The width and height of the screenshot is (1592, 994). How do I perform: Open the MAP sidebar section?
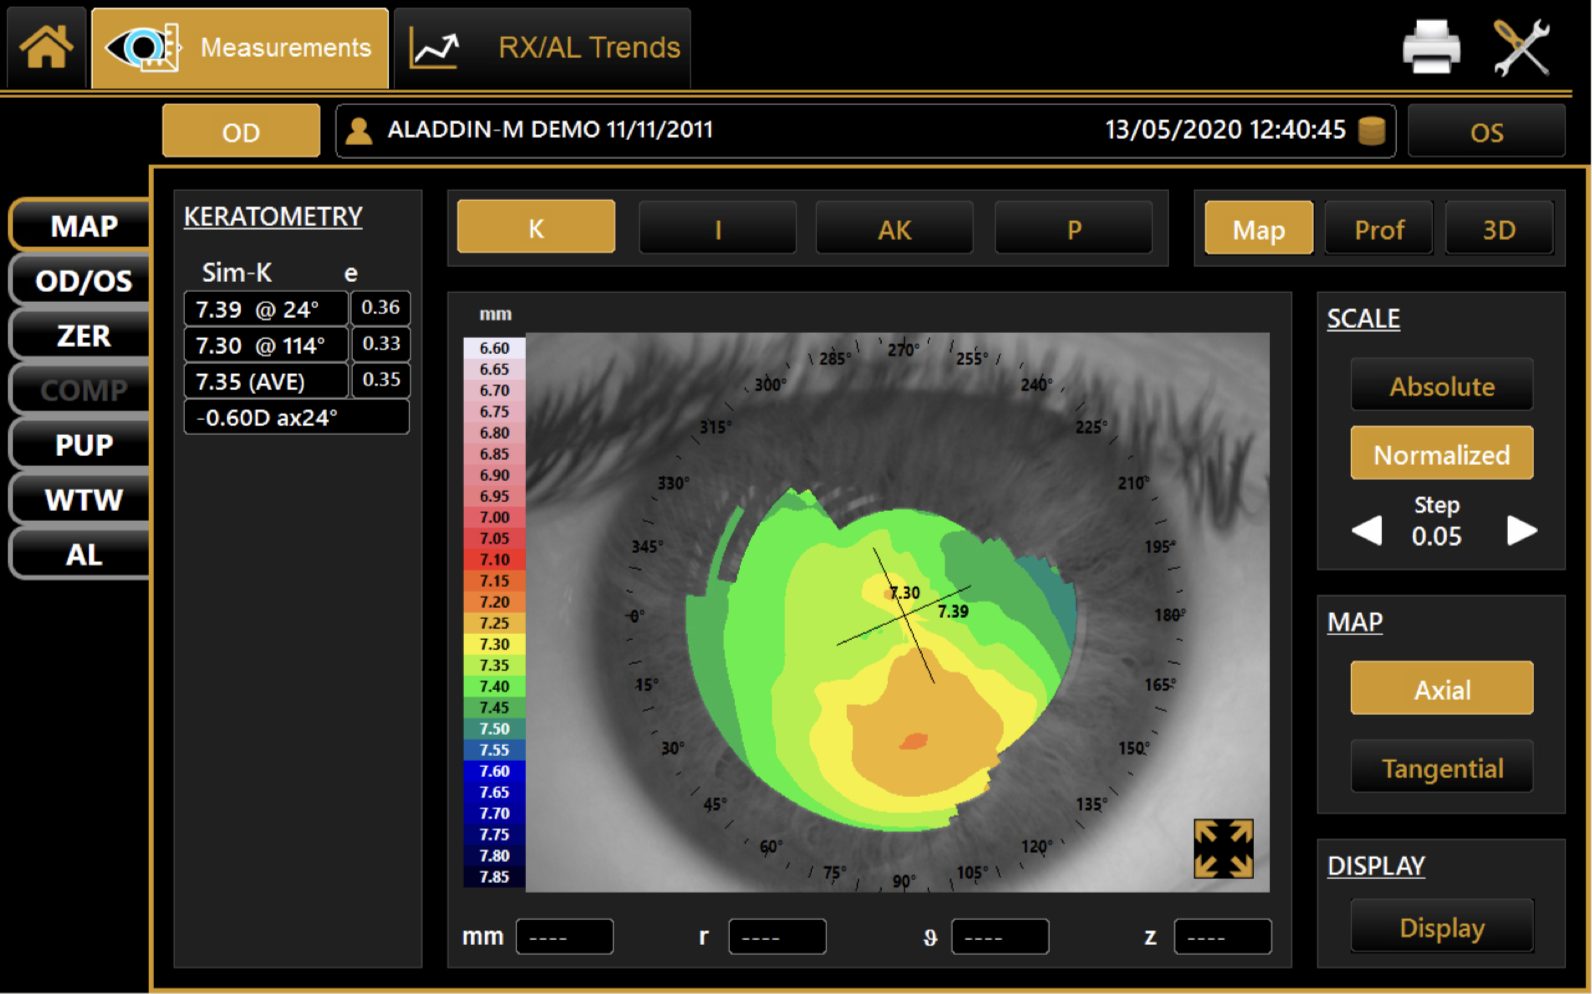click(82, 226)
